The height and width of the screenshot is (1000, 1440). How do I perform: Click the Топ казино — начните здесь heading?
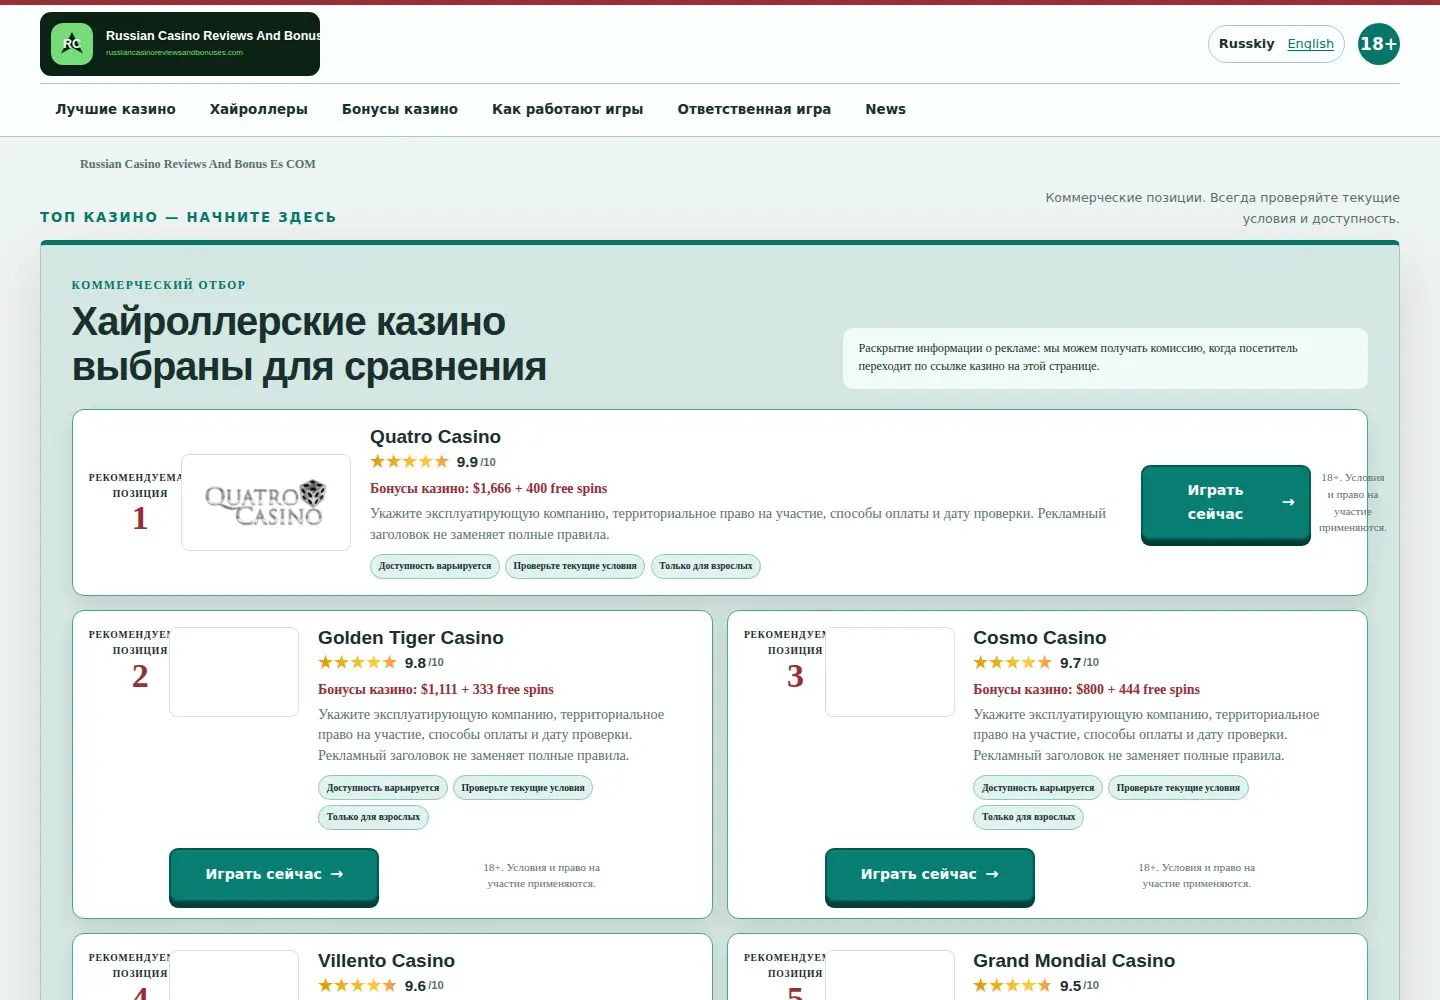click(188, 217)
